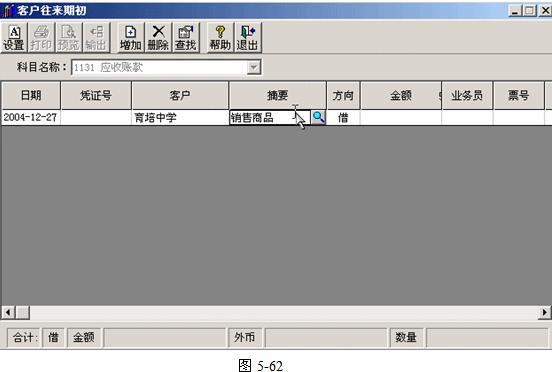Click the magnifier lookup icon in 摘要 cell

[319, 117]
